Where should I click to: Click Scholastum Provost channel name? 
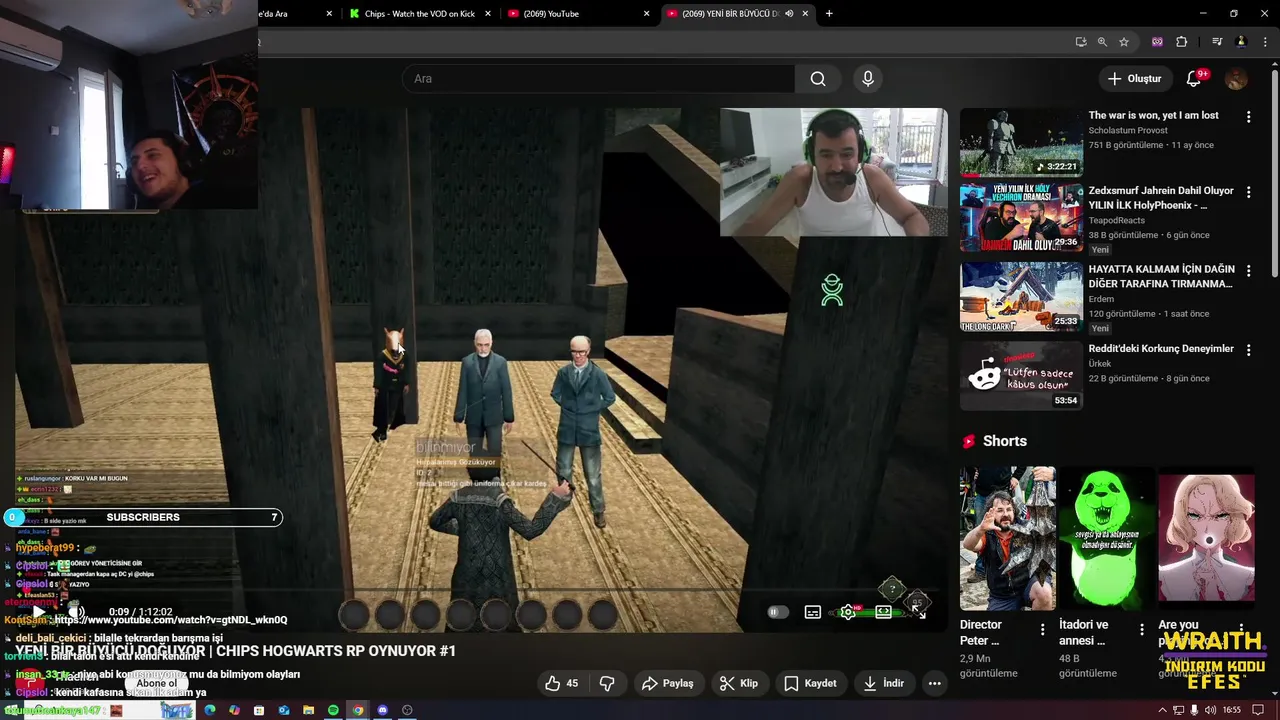[1128, 131]
